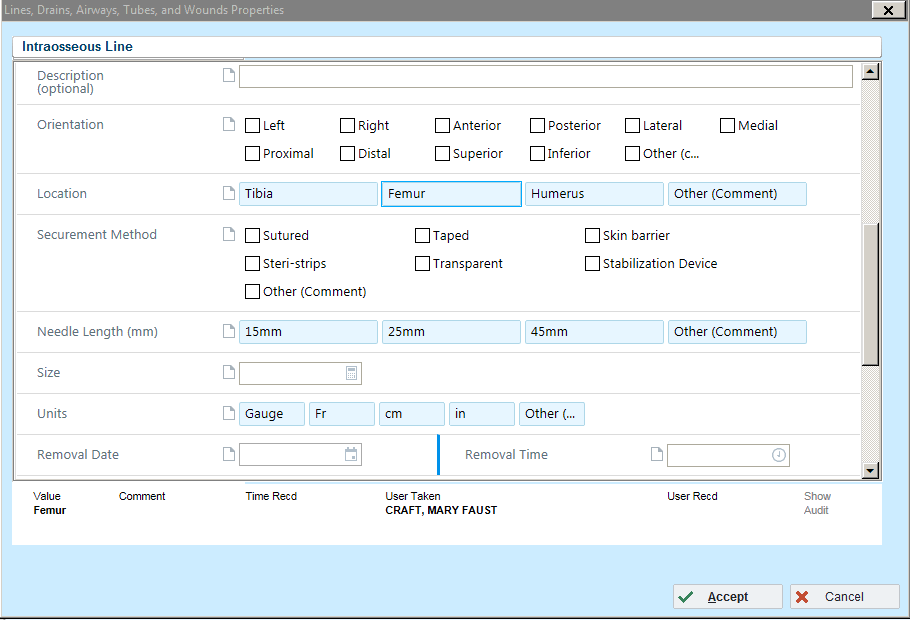Open the comment note icon beside Size
910x620 pixels.
tap(229, 372)
